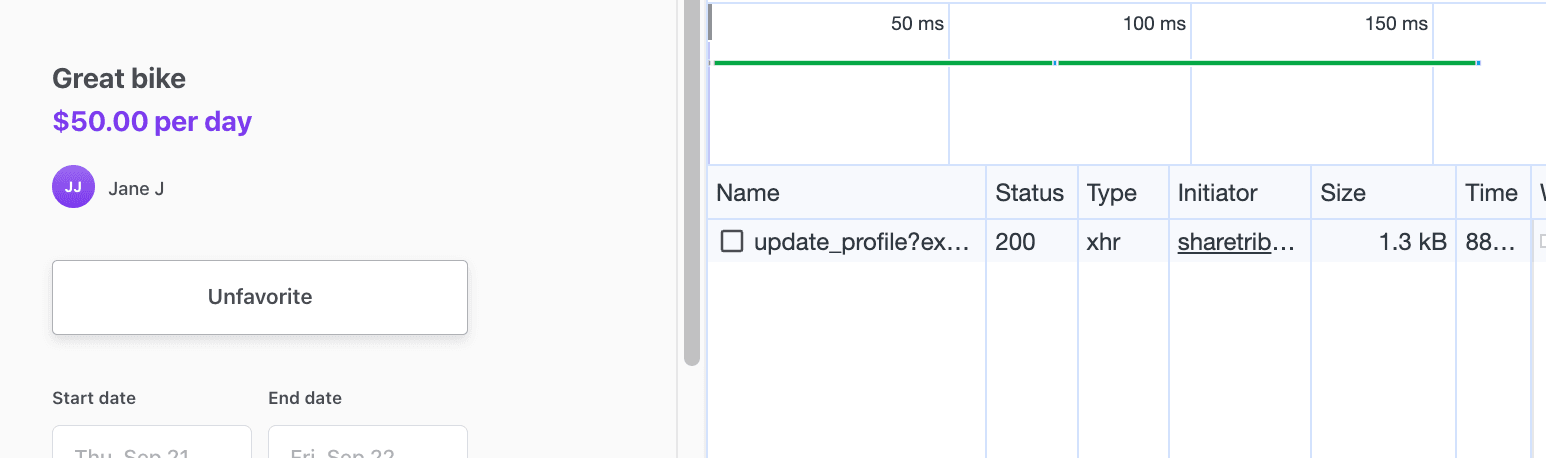Sort requests by the Name column
This screenshot has height=458, width=1546.
tap(748, 193)
